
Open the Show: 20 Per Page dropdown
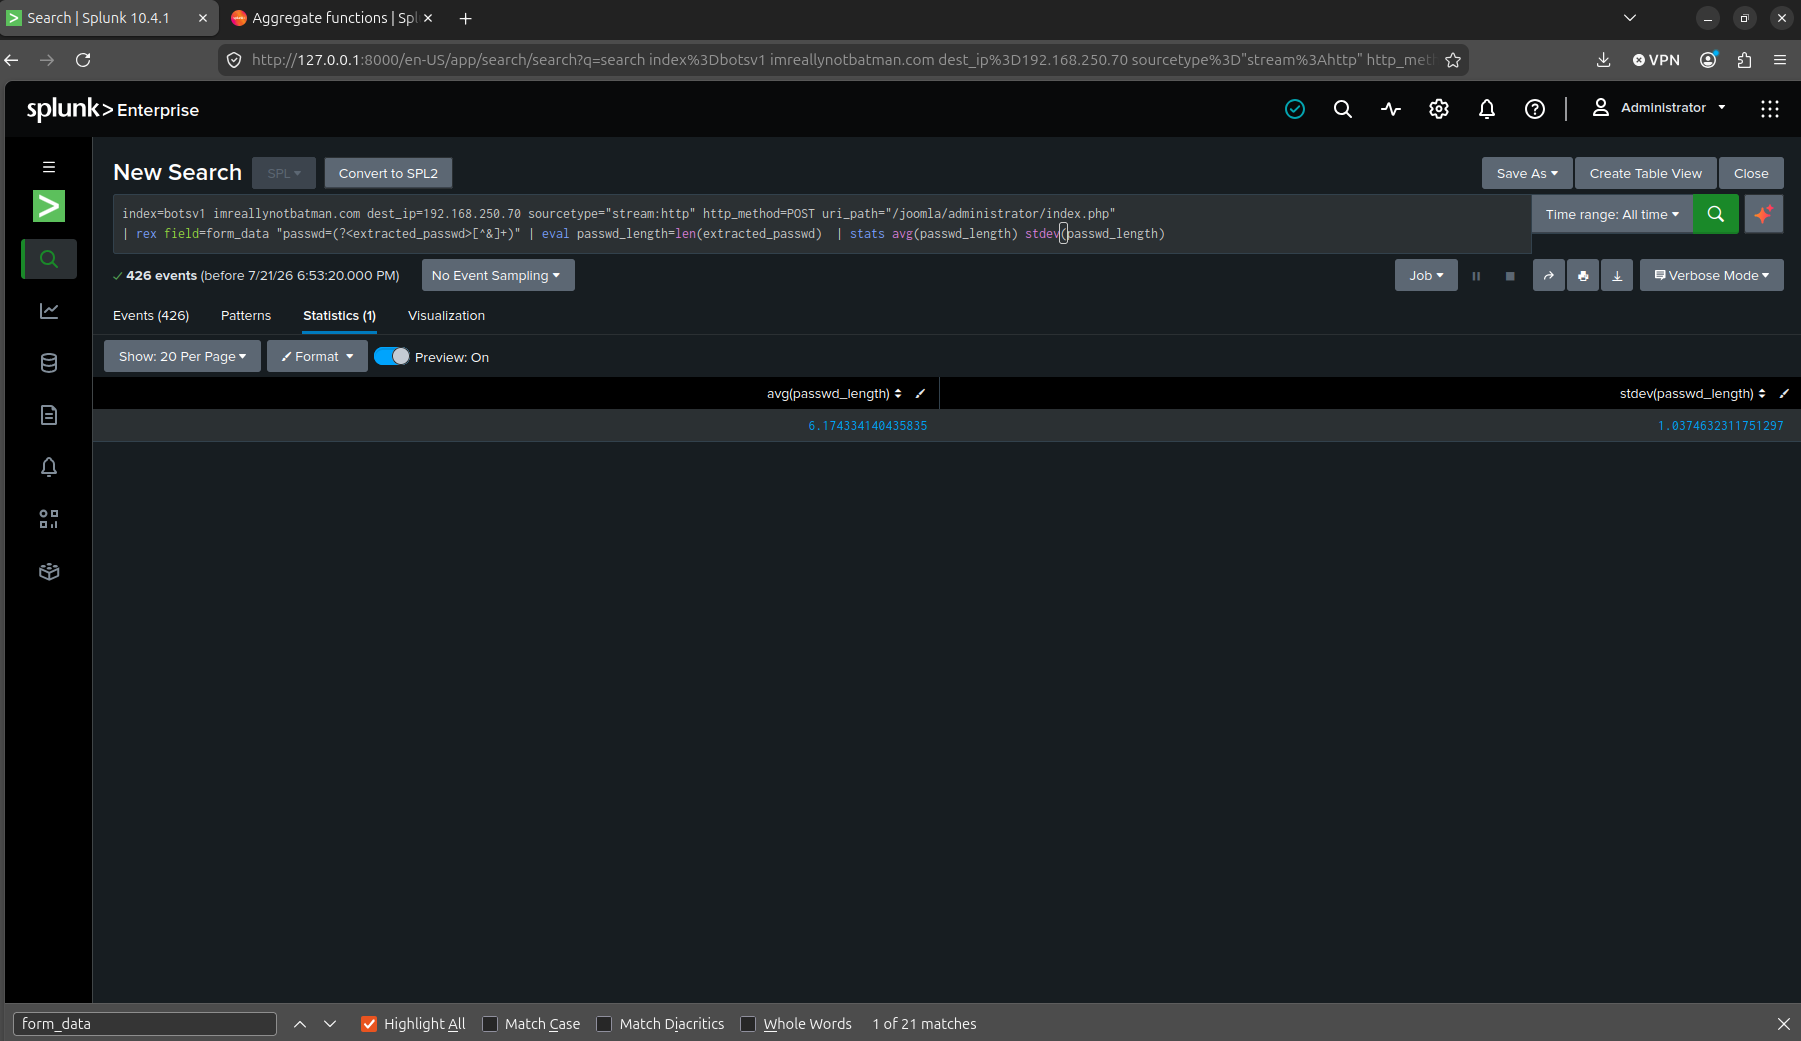tap(182, 356)
